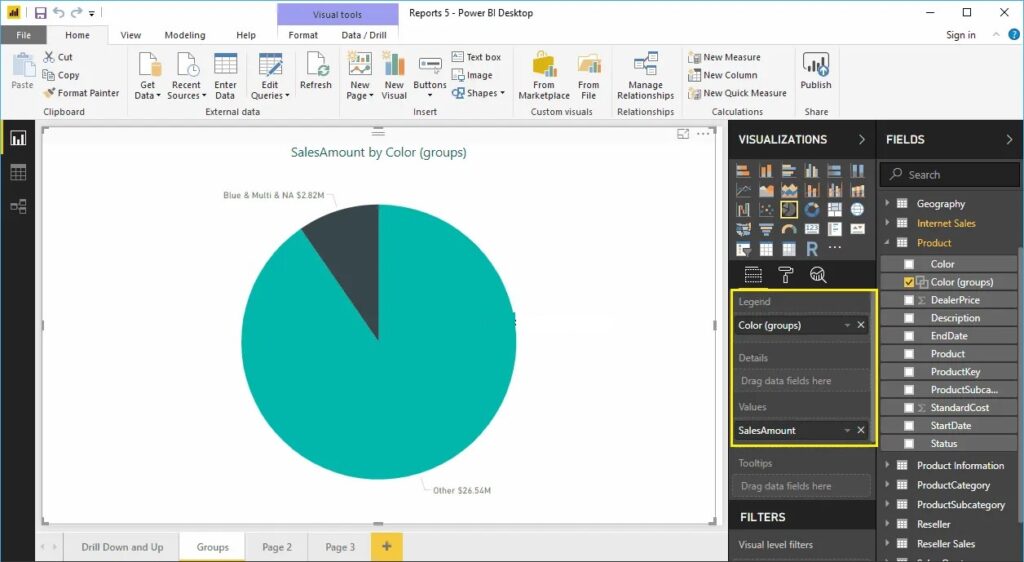1024x562 pixels.
Task: Choose the KPI visualization
Action: 857,229
